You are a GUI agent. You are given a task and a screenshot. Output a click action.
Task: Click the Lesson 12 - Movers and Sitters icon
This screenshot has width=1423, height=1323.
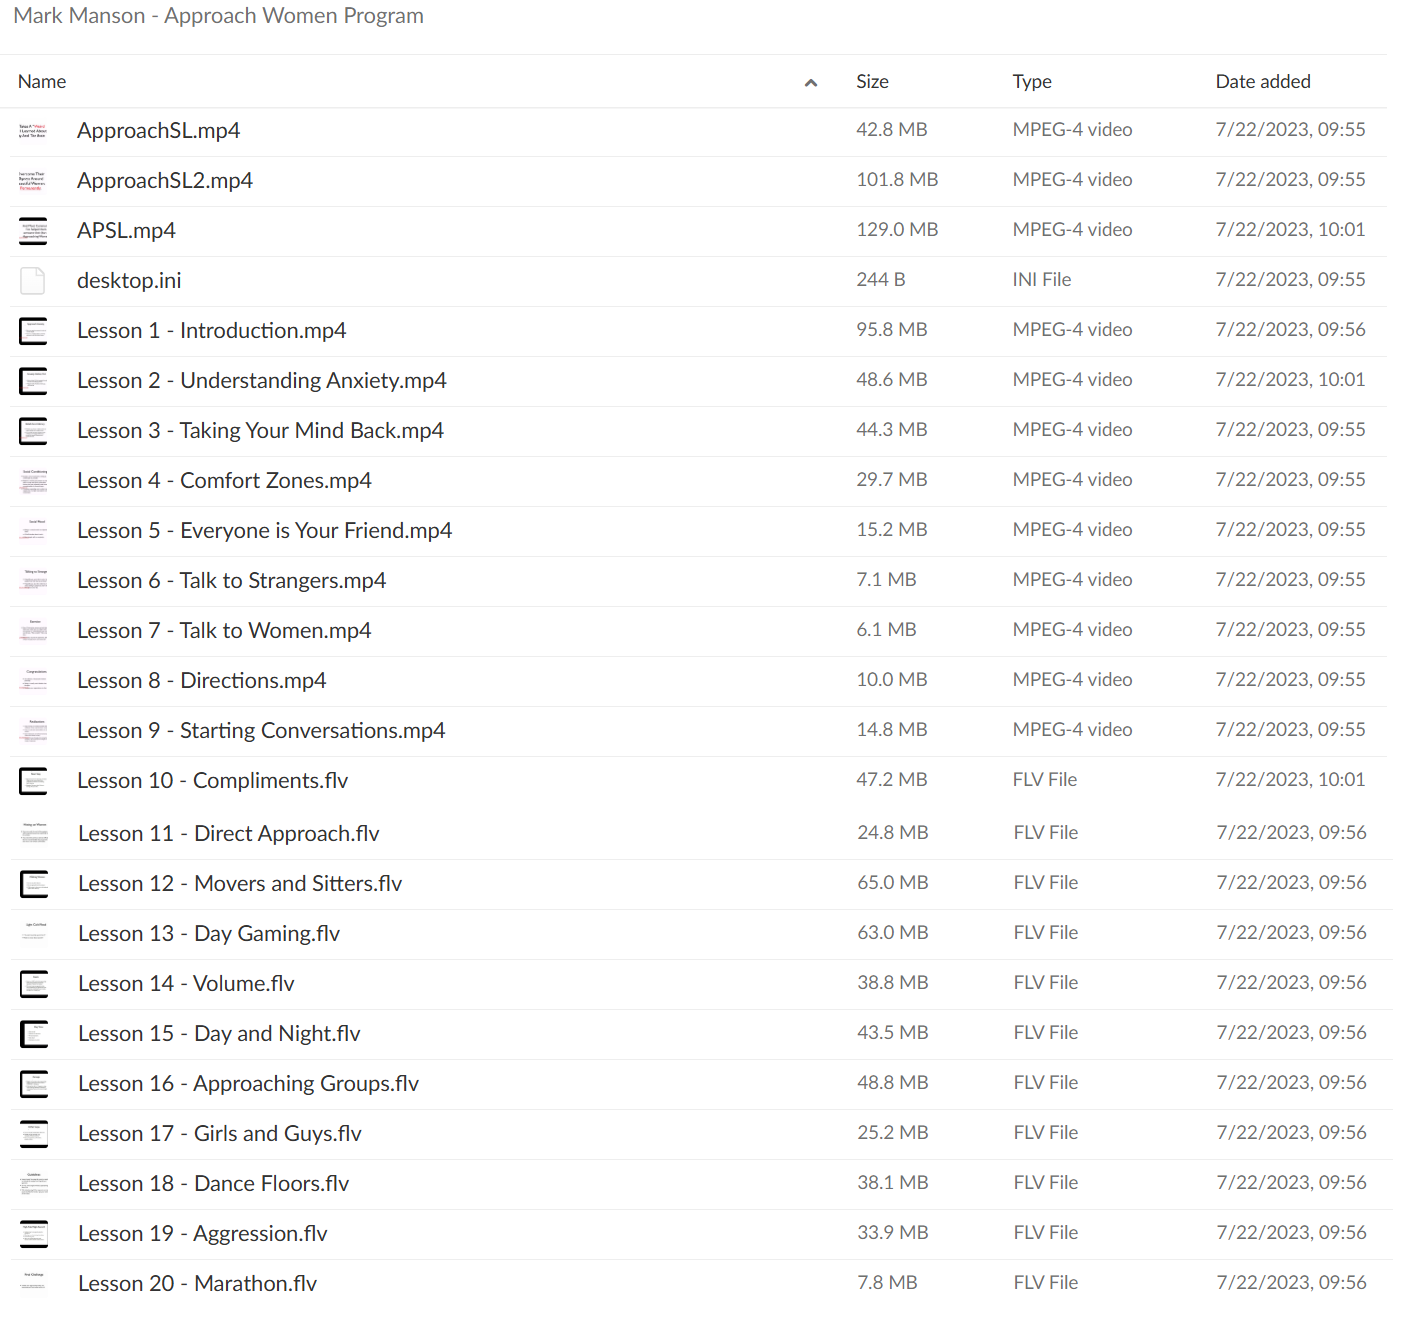coord(34,884)
